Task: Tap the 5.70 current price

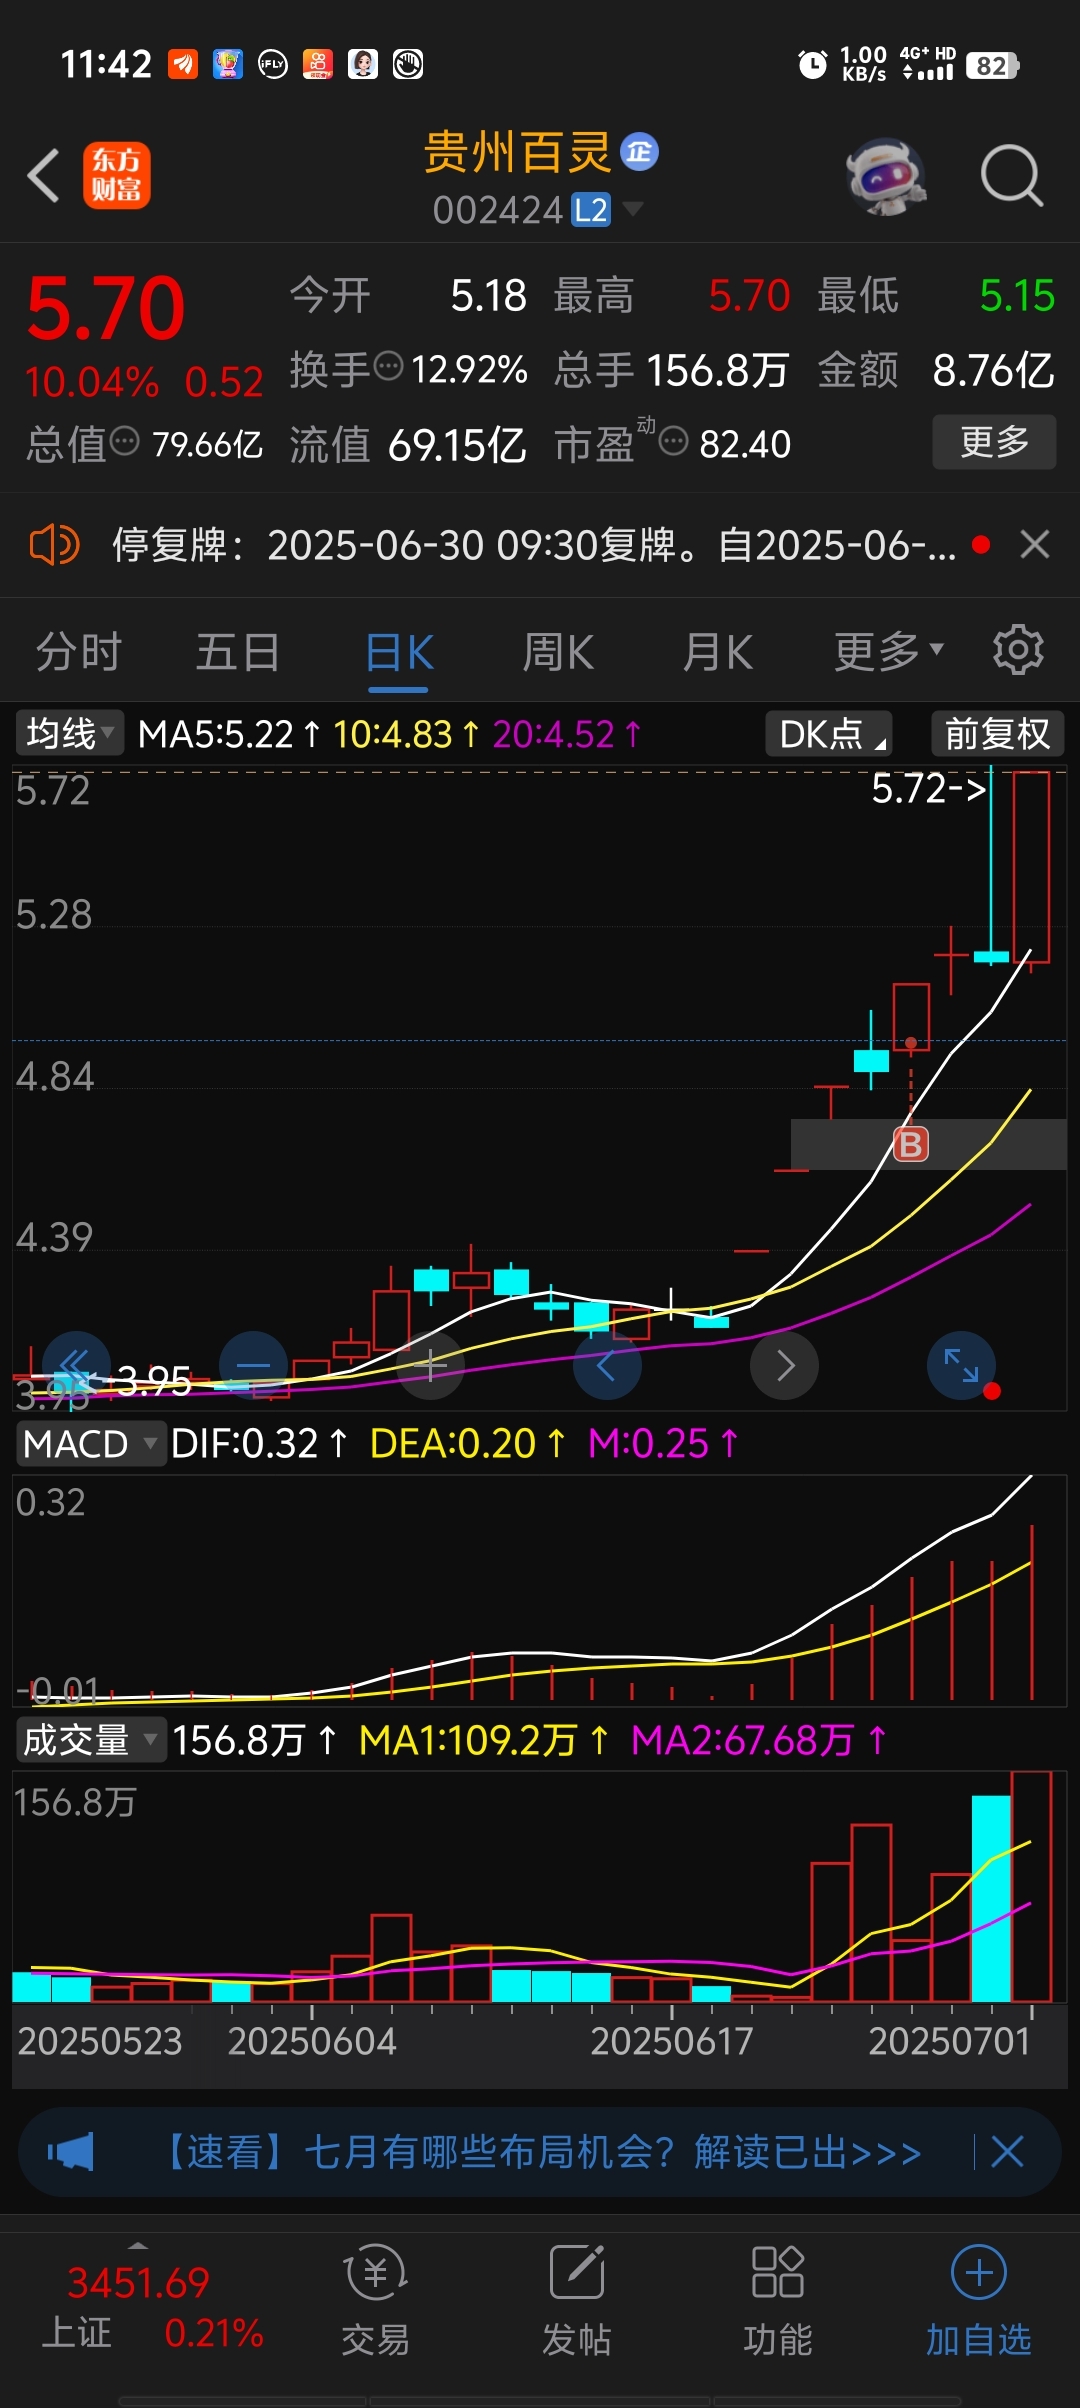Action: point(106,308)
